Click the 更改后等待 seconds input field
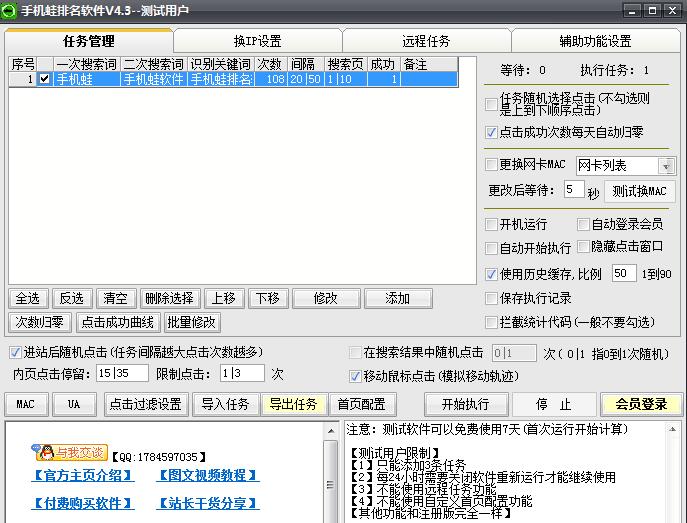687x523 pixels. pos(573,190)
